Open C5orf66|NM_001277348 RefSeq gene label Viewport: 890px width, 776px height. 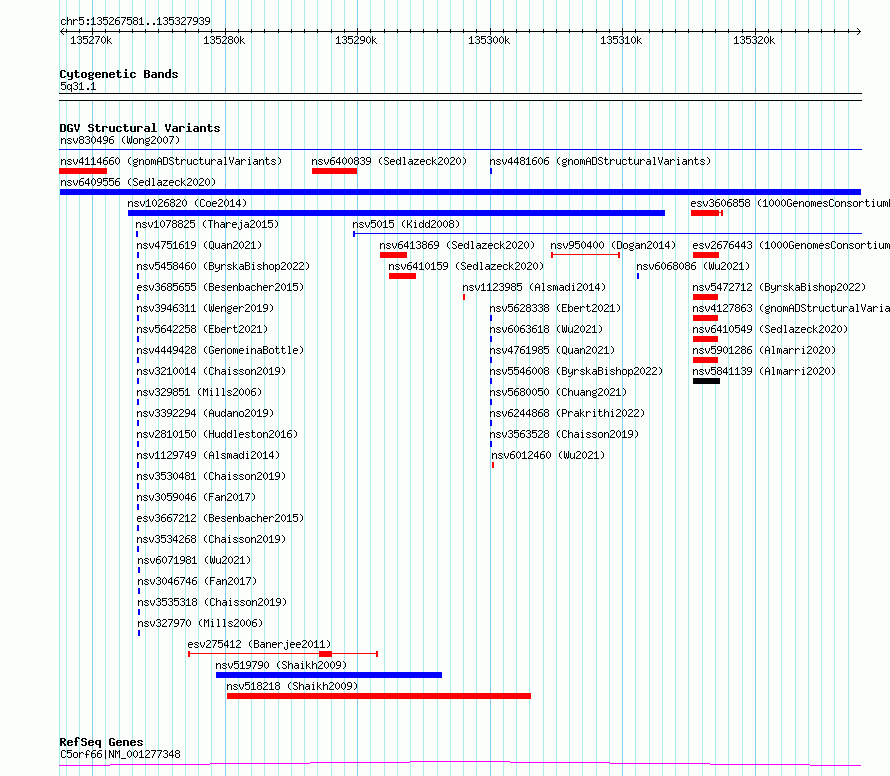coord(120,754)
